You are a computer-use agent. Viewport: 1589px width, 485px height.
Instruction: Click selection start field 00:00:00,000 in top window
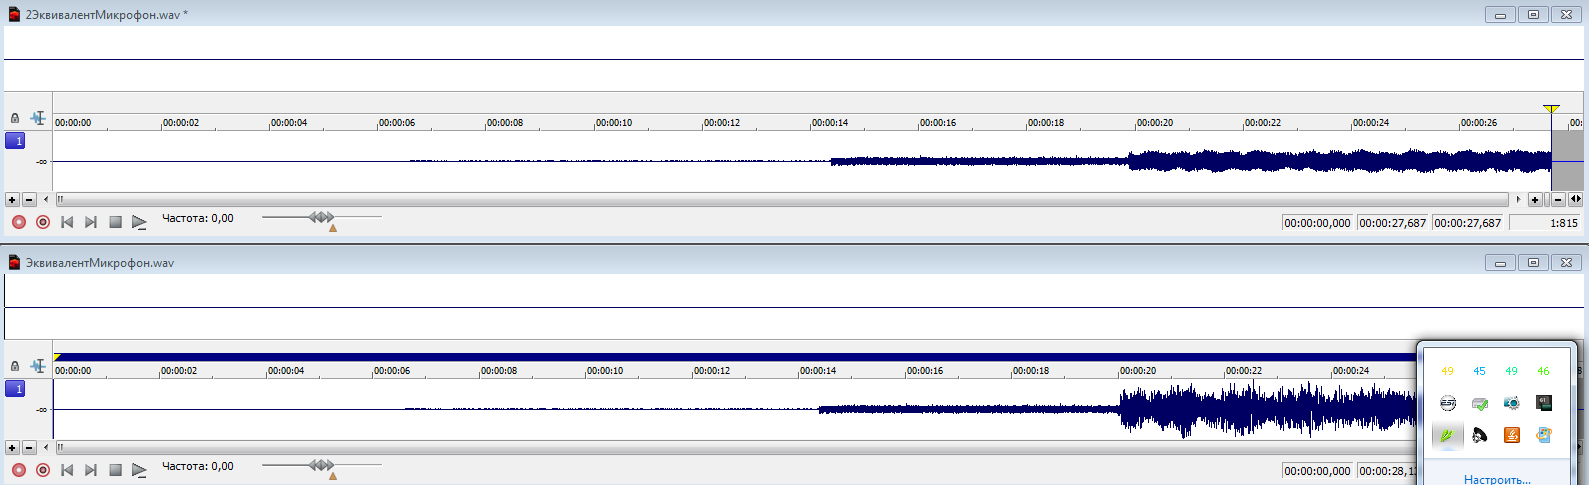[1318, 223]
